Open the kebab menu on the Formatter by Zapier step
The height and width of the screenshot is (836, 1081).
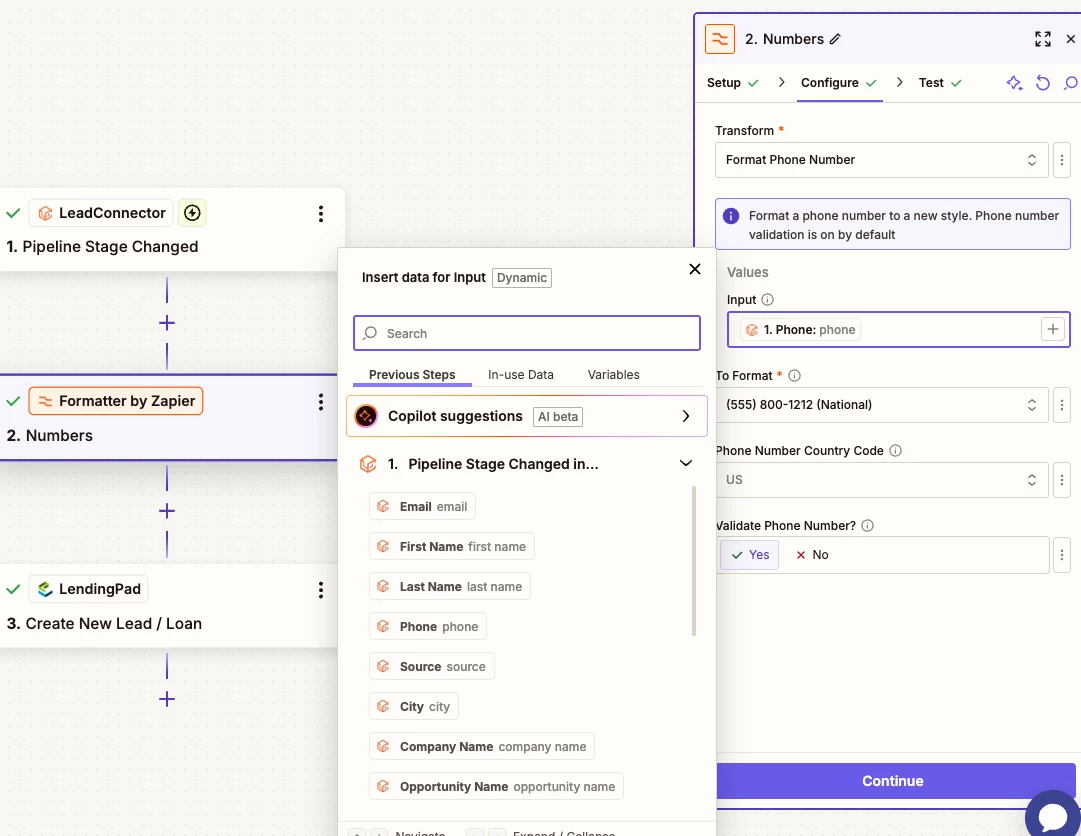pos(321,402)
